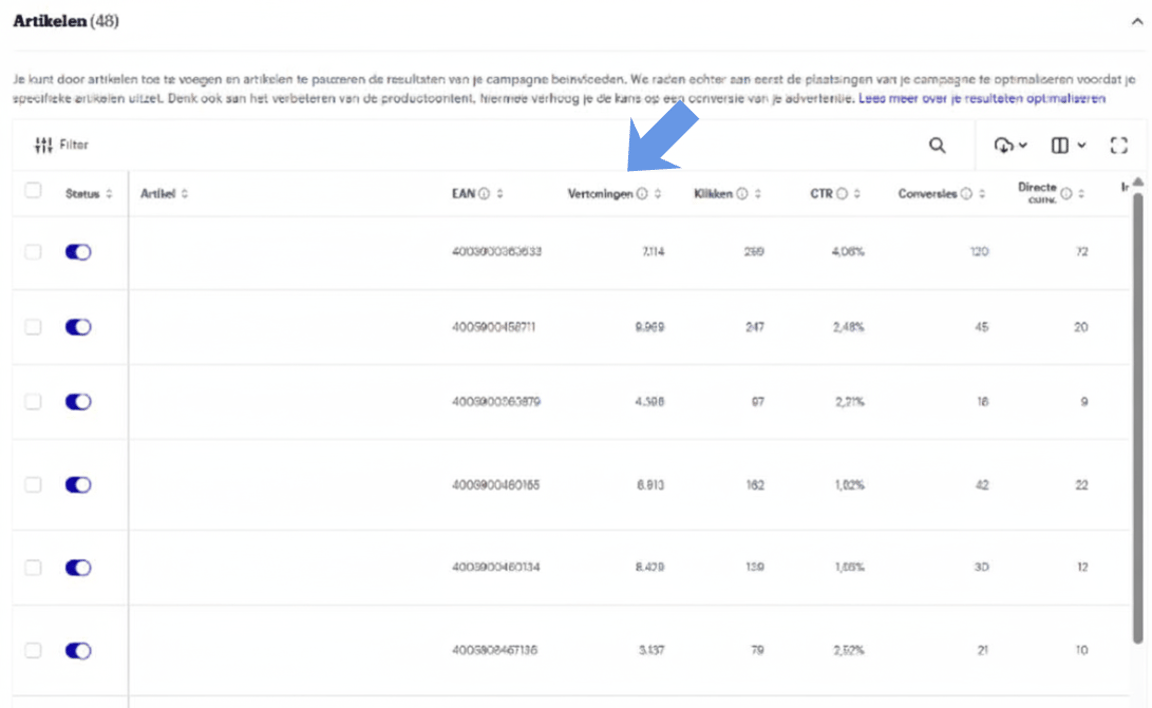The image size is (1152, 708).
Task: Select checkbox for EAN 4003900363633 row
Action: pyautogui.click(x=33, y=252)
